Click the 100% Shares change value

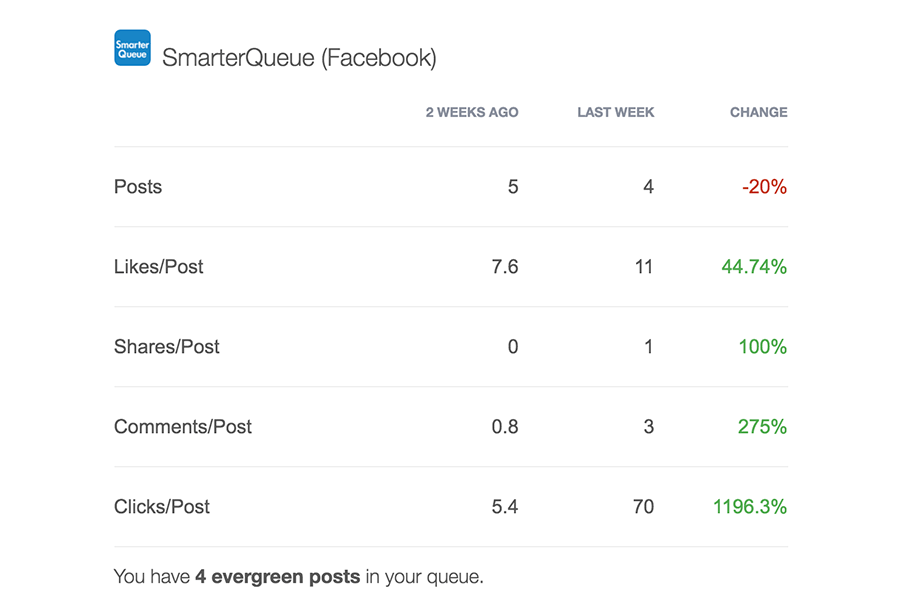762,347
